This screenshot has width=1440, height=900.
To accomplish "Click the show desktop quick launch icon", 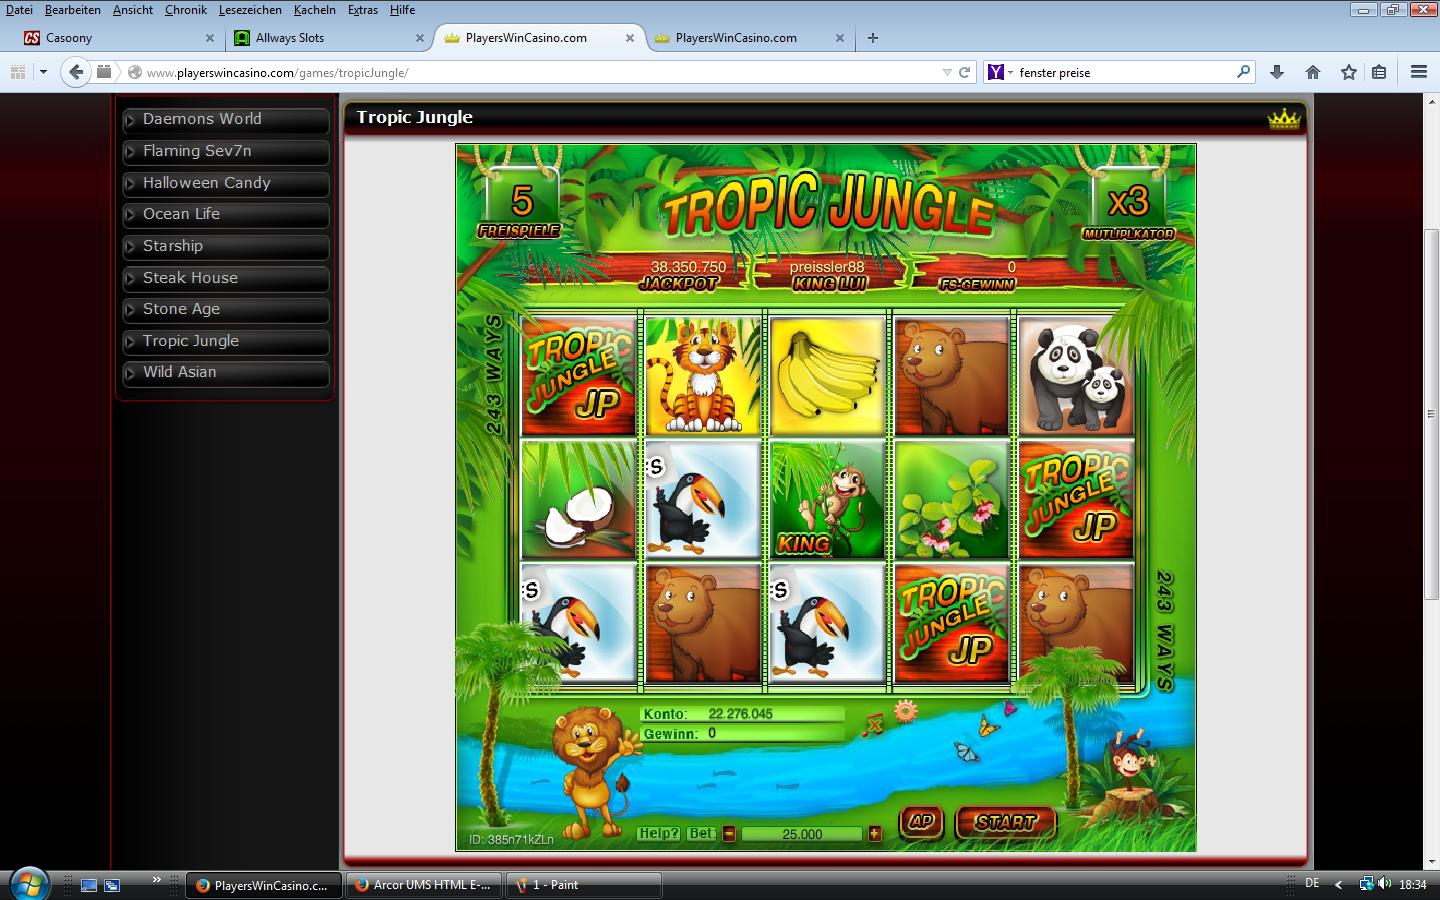I will [x=89, y=885].
